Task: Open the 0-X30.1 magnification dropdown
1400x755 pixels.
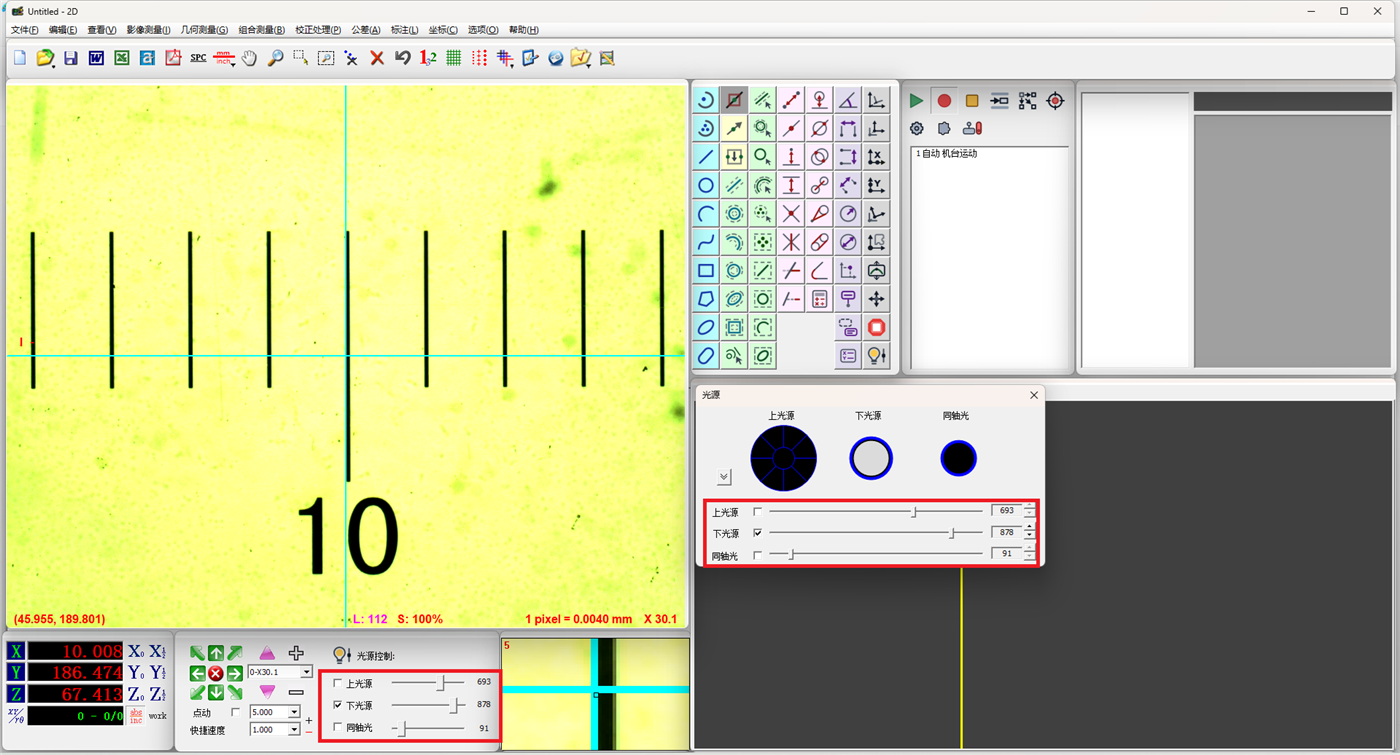Action: pyautogui.click(x=306, y=672)
